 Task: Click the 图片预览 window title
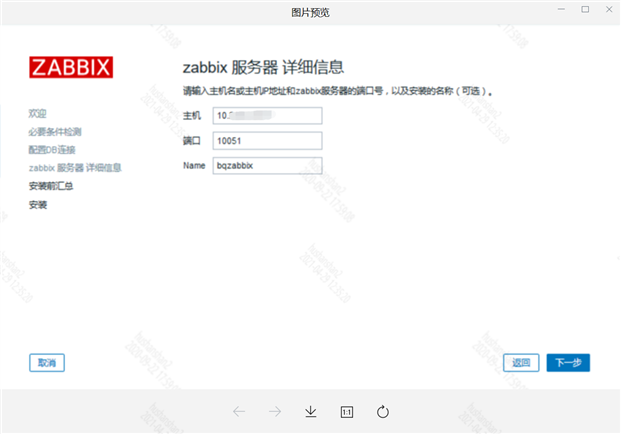click(310, 13)
